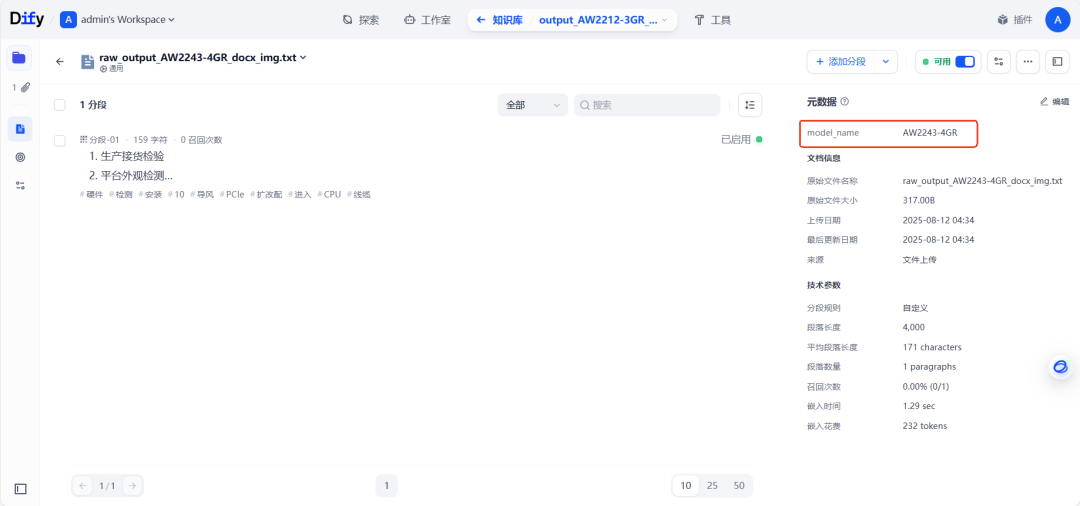Click the #线缆 keyword tag

359,194
